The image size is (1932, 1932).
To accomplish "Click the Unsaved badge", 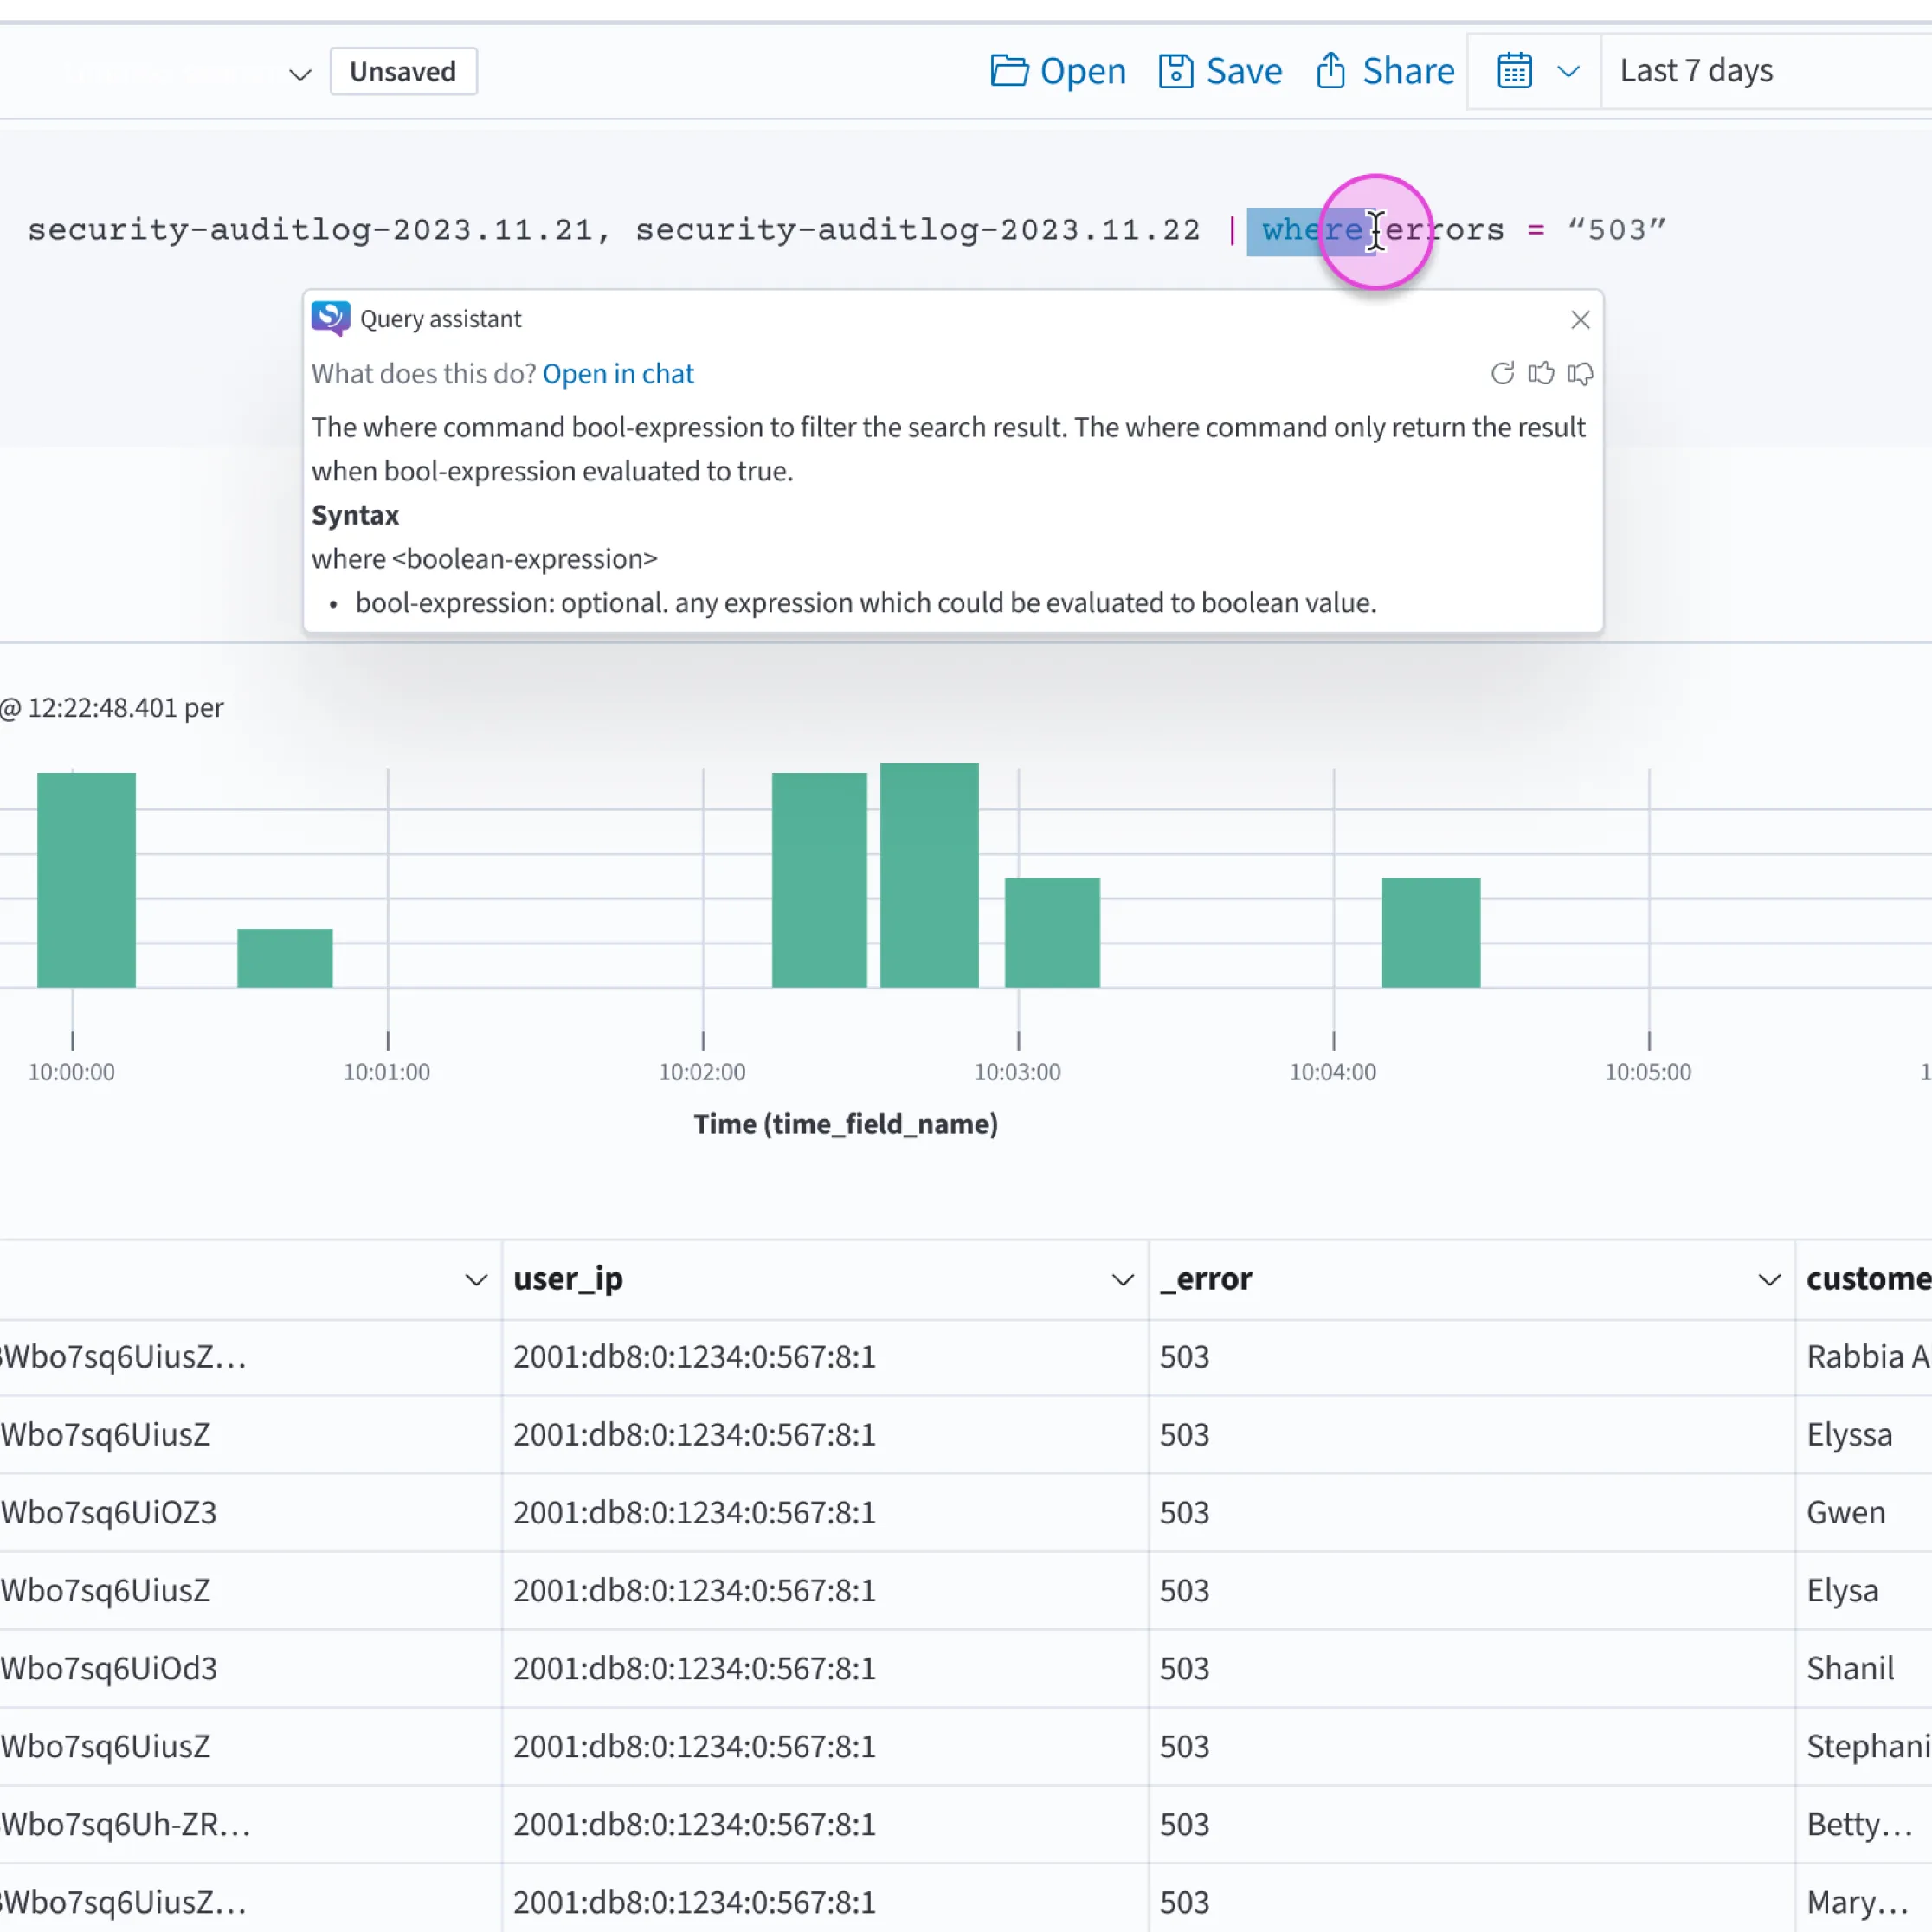I will click(x=403, y=72).
